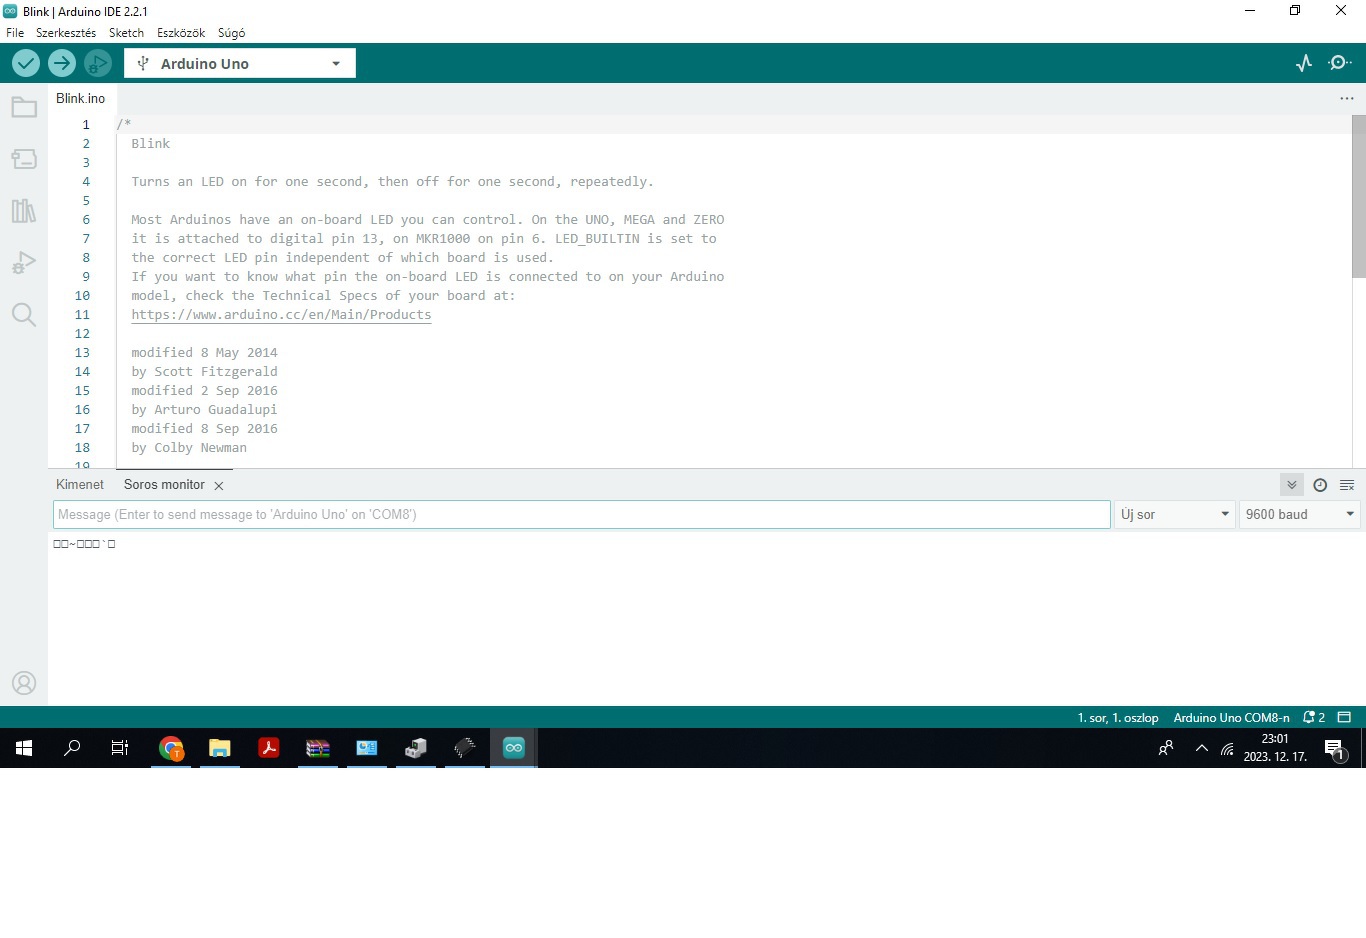
Task: Open the Serial Plotter
Action: click(1304, 63)
